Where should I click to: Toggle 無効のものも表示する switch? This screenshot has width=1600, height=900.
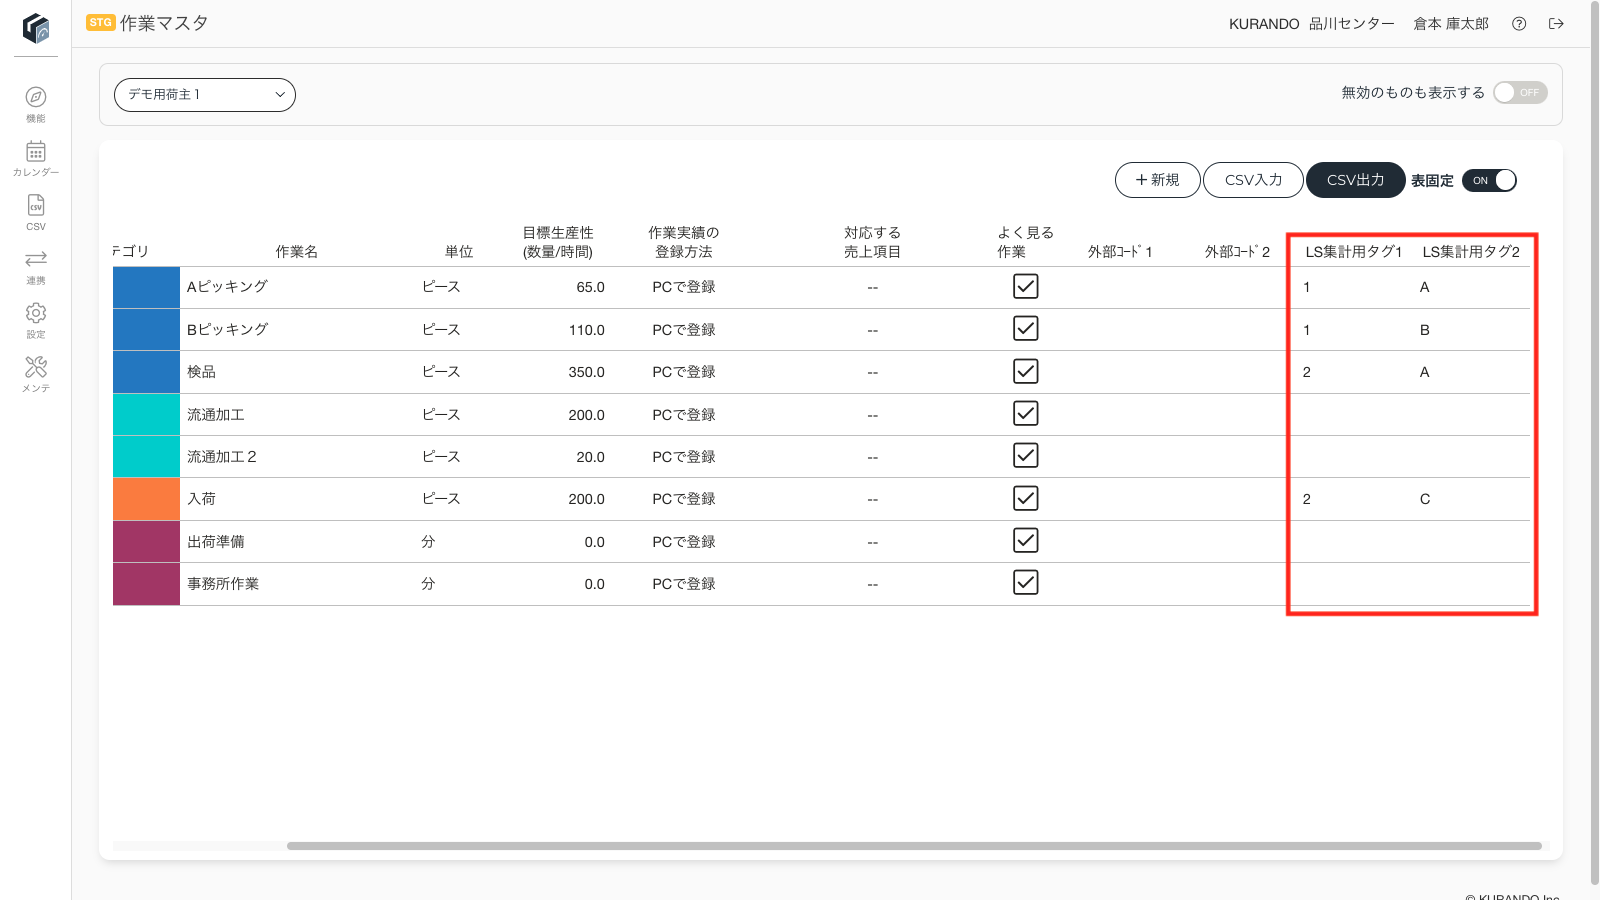click(1520, 93)
